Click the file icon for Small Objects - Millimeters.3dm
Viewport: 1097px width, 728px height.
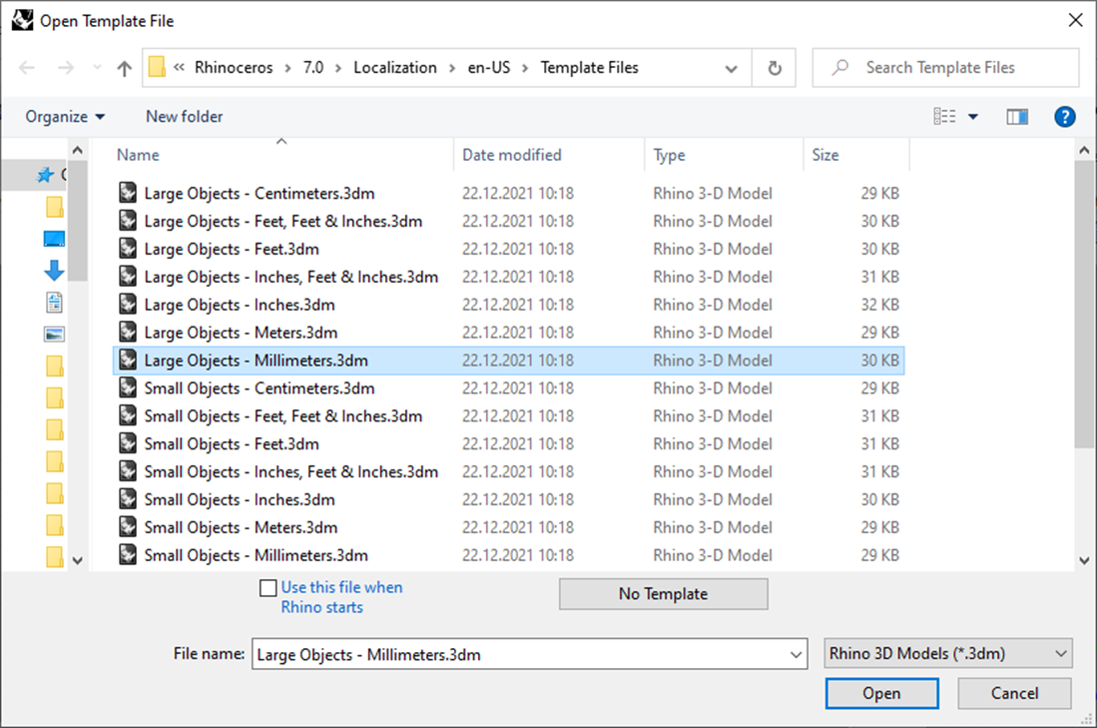(127, 555)
